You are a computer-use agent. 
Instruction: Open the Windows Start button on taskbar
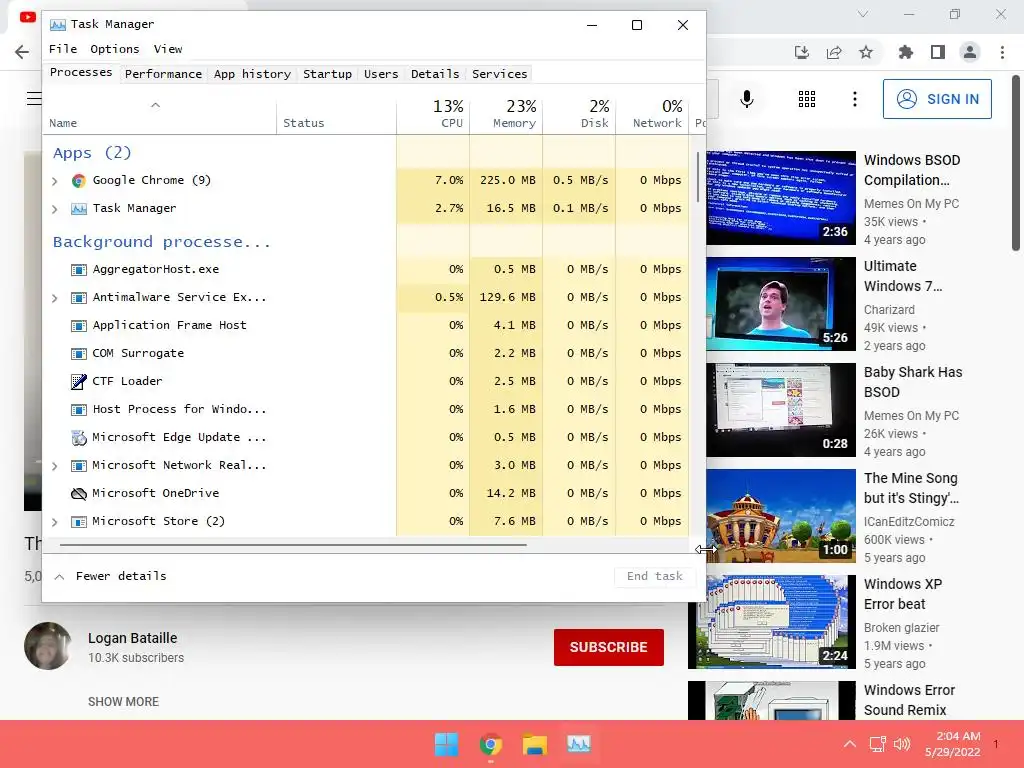pos(447,744)
